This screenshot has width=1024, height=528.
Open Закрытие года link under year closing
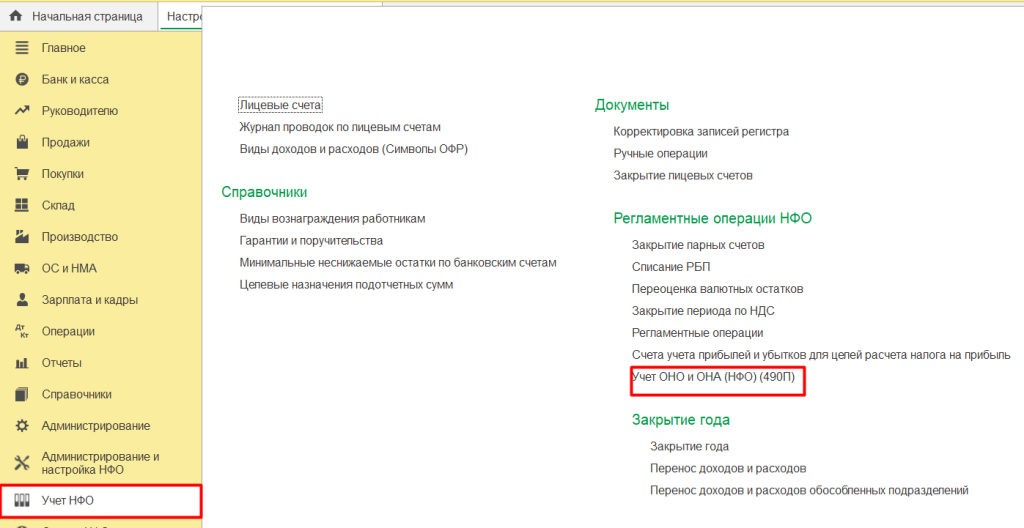689,446
